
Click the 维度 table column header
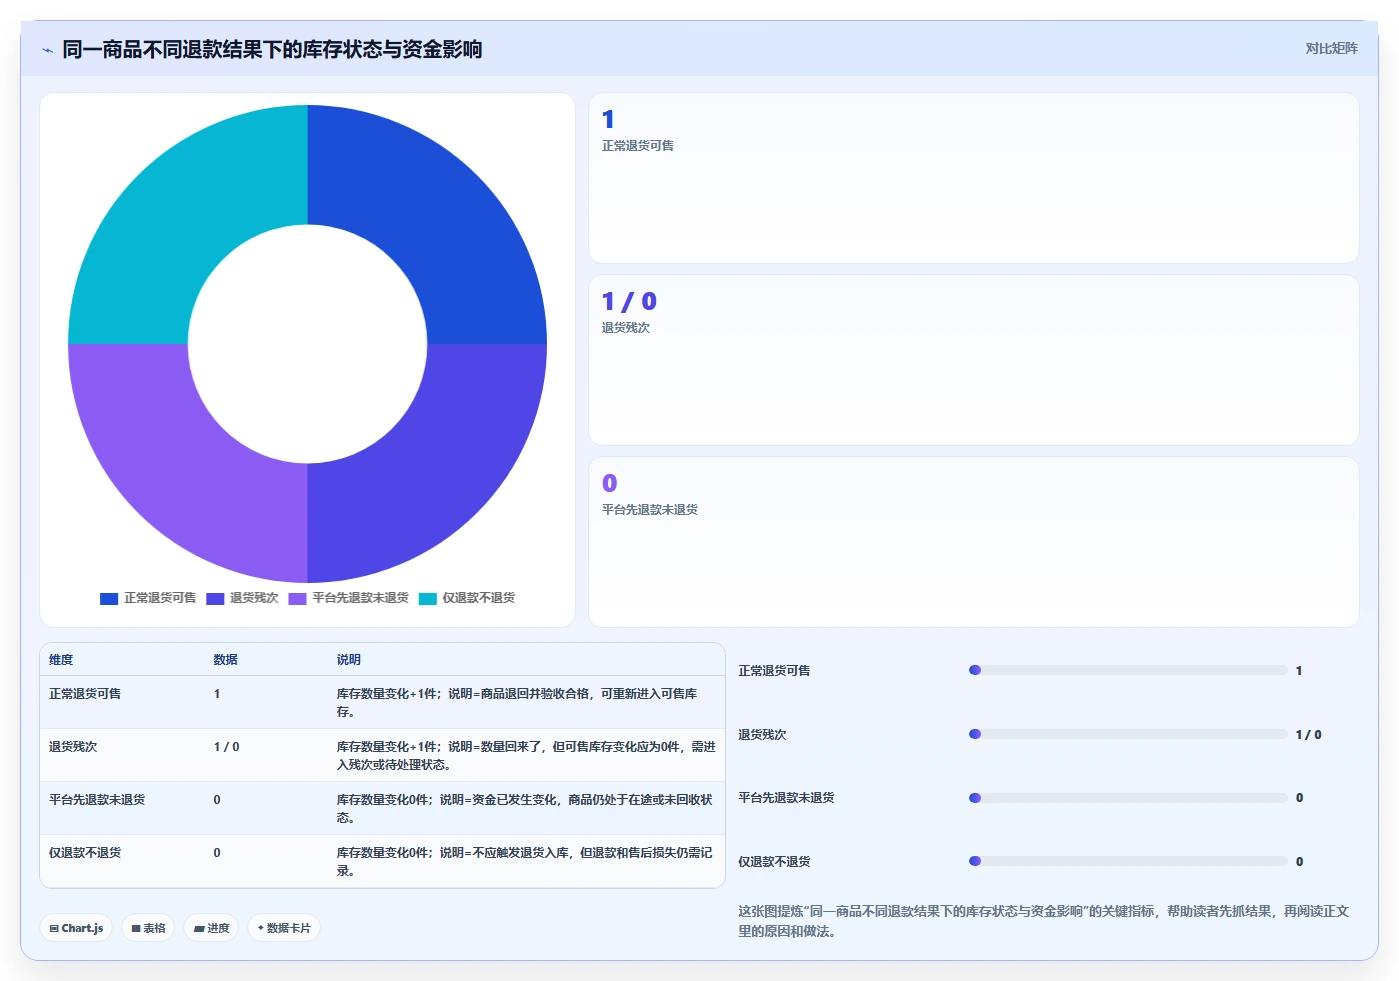[x=61, y=660]
